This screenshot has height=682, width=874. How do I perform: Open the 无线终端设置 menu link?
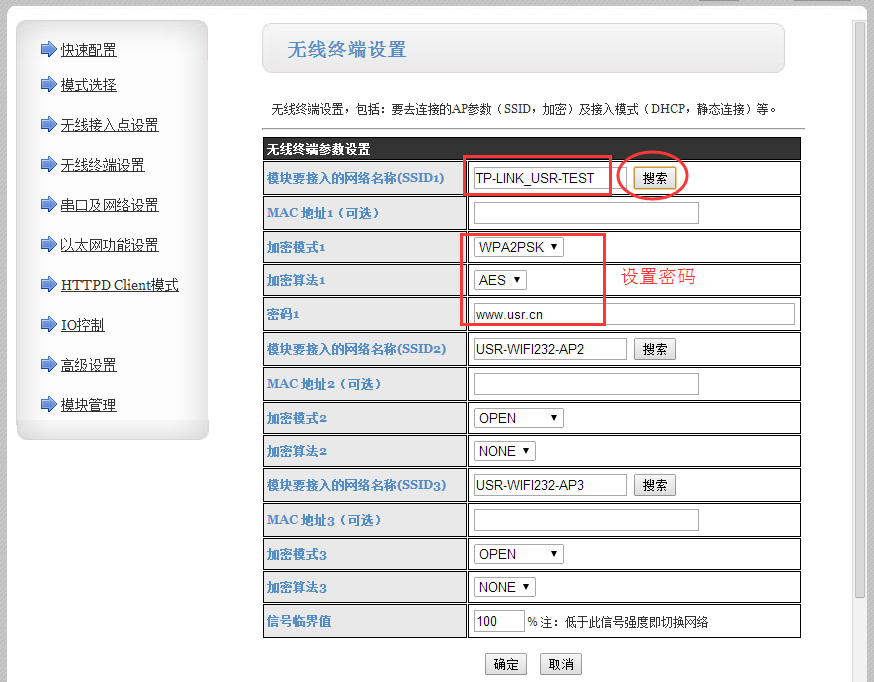102,165
